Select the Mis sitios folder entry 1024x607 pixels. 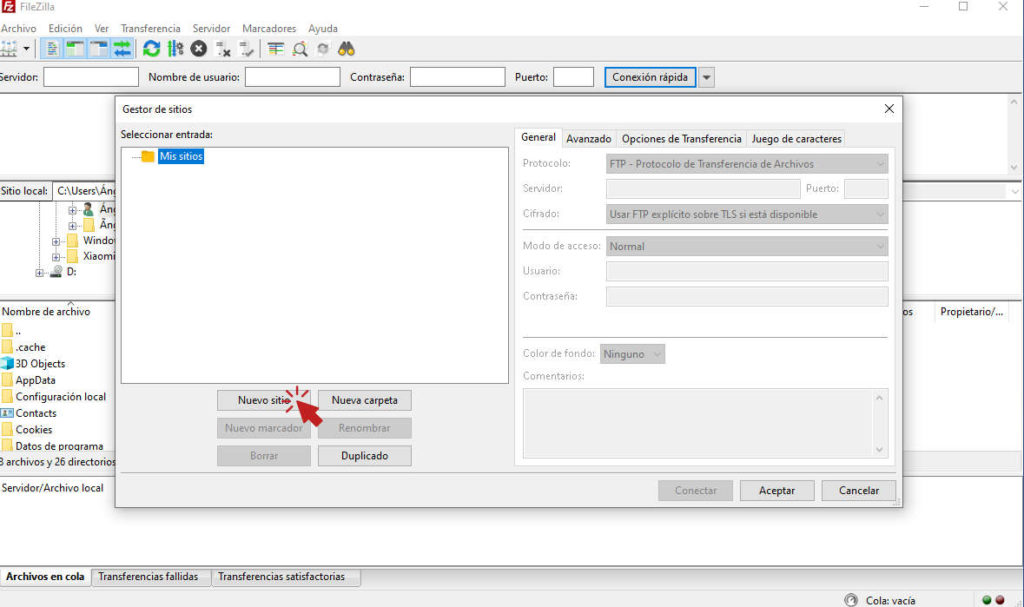click(181, 156)
